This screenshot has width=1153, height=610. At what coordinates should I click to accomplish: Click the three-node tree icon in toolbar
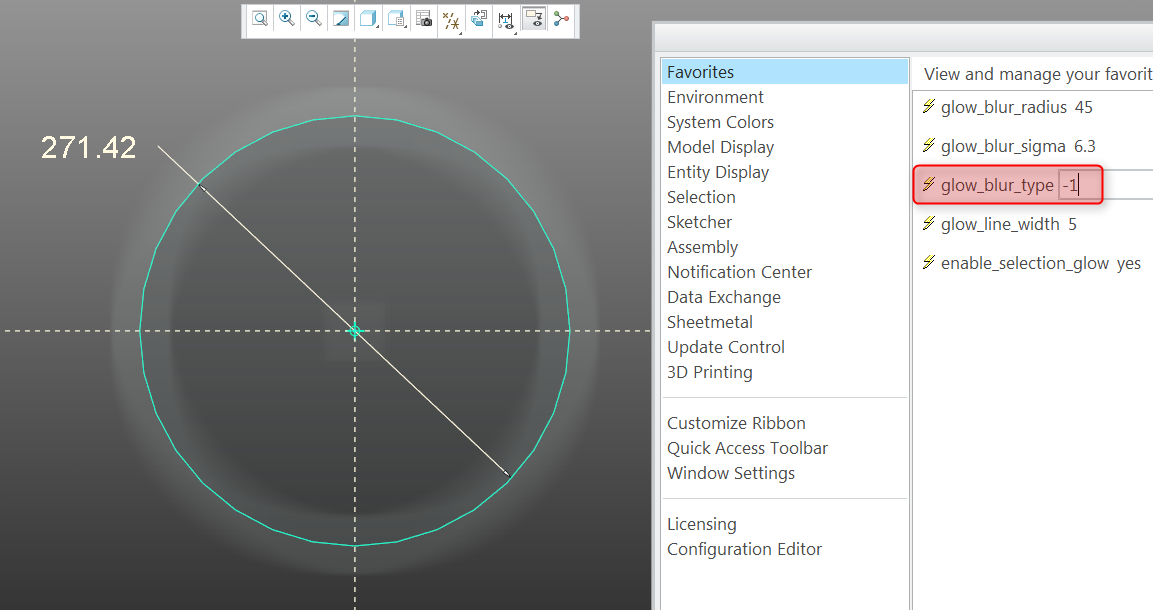[x=562, y=19]
